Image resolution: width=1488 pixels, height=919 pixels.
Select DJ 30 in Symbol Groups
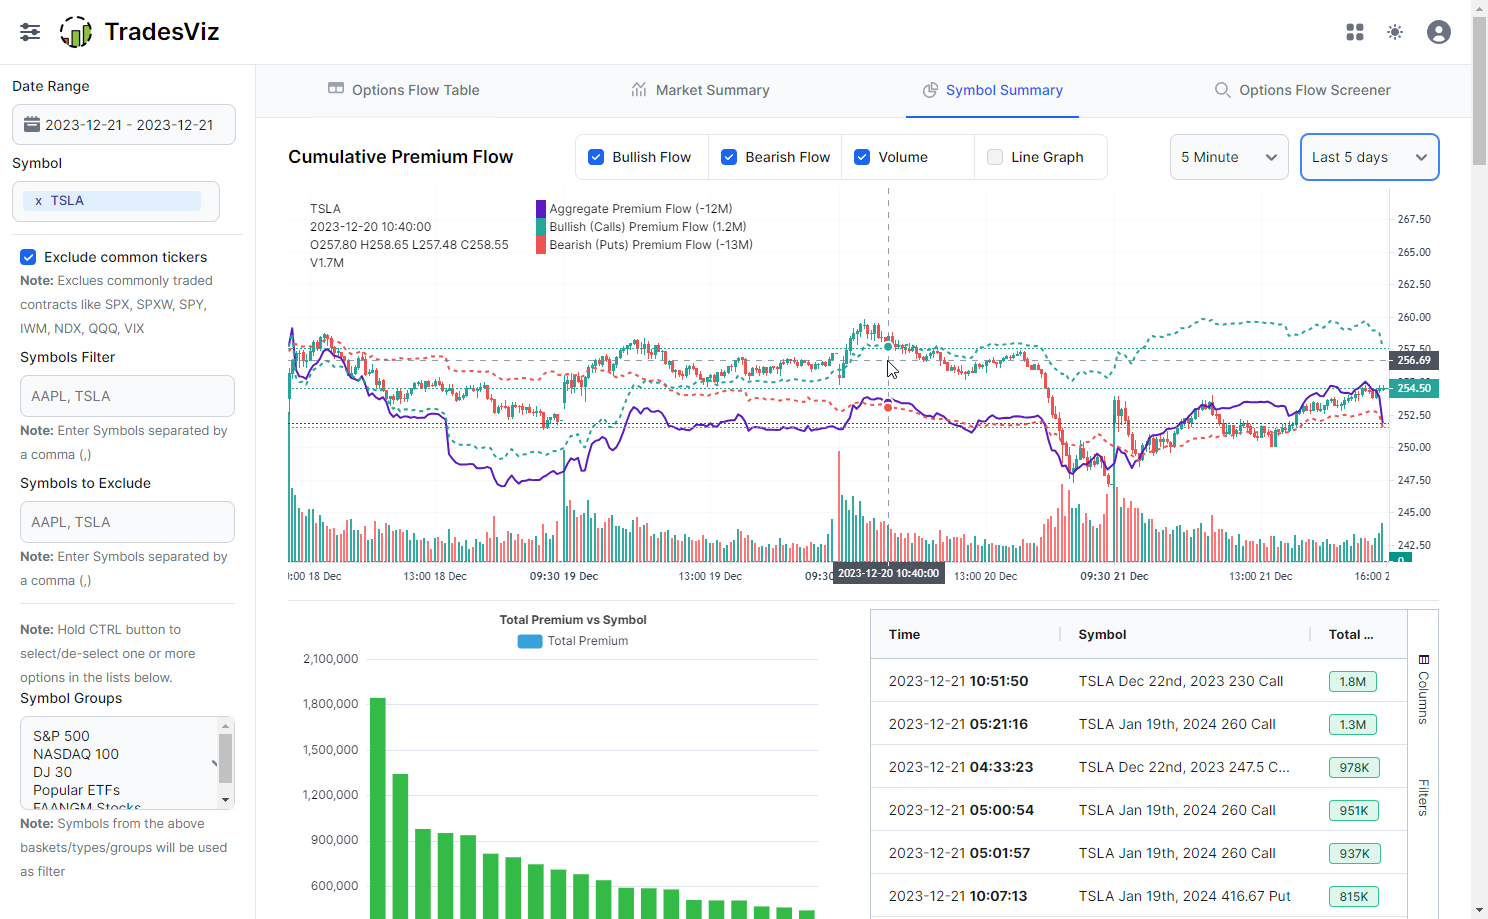pos(52,772)
